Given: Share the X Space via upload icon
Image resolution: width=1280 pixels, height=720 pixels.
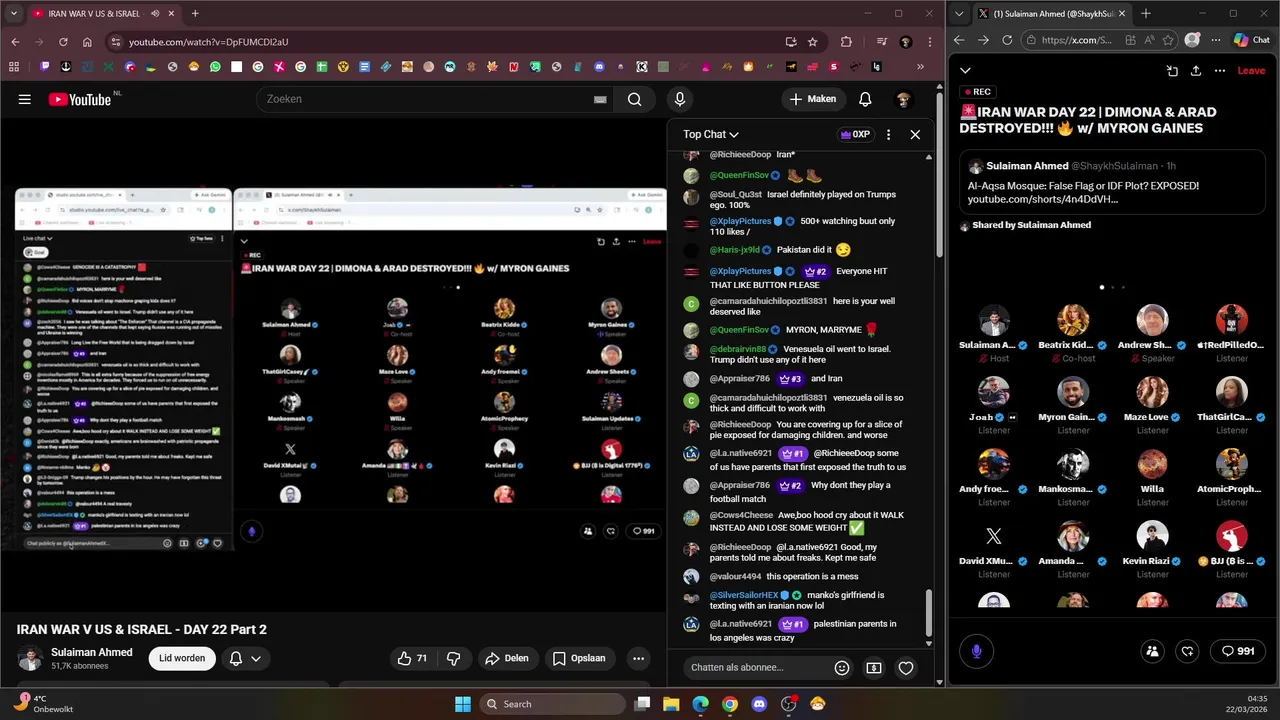Looking at the screenshot, I should pyautogui.click(x=1195, y=71).
